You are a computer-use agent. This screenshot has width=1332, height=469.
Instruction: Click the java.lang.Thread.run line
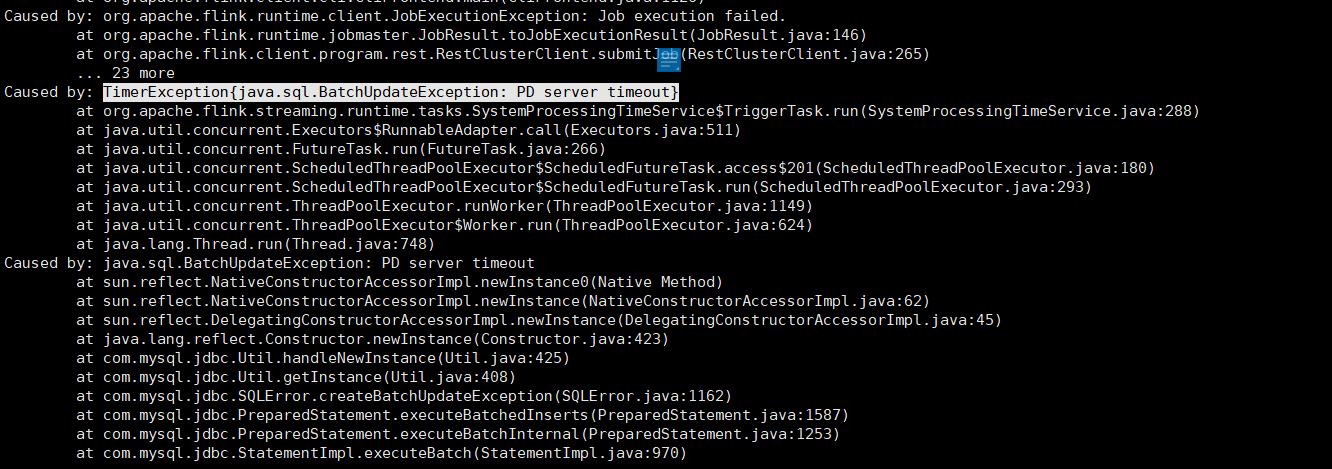coord(255,244)
